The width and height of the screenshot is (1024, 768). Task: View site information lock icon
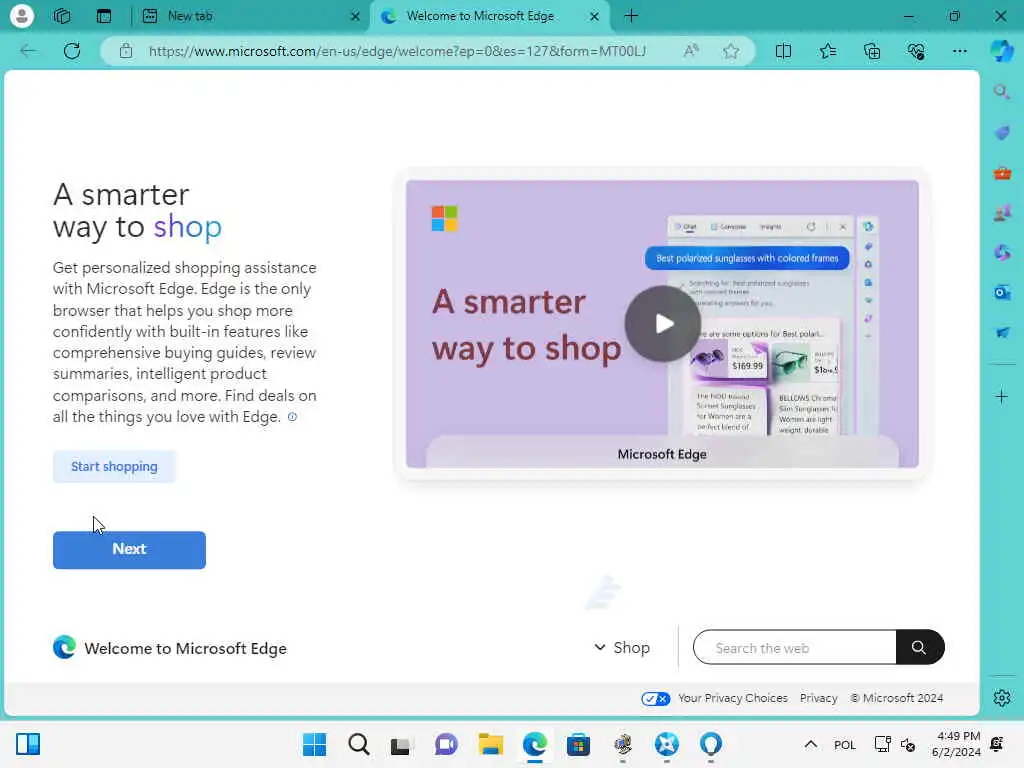[126, 51]
